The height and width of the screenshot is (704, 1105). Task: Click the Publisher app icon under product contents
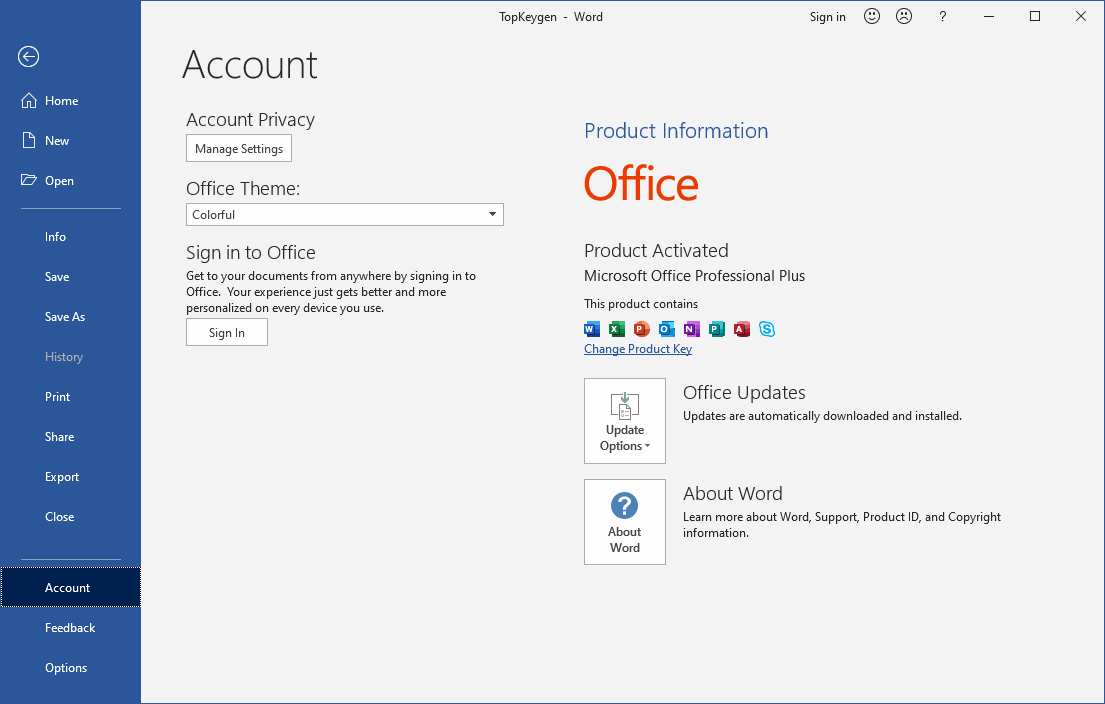(x=717, y=329)
